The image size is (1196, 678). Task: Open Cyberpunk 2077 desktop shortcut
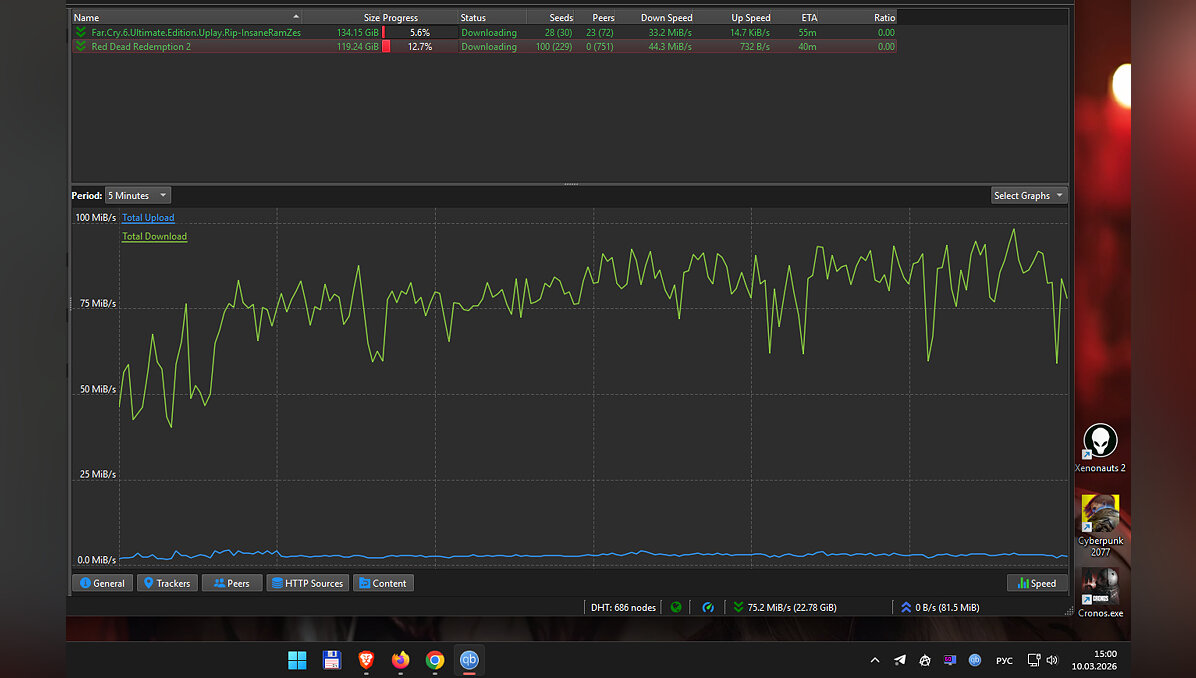point(1100,525)
